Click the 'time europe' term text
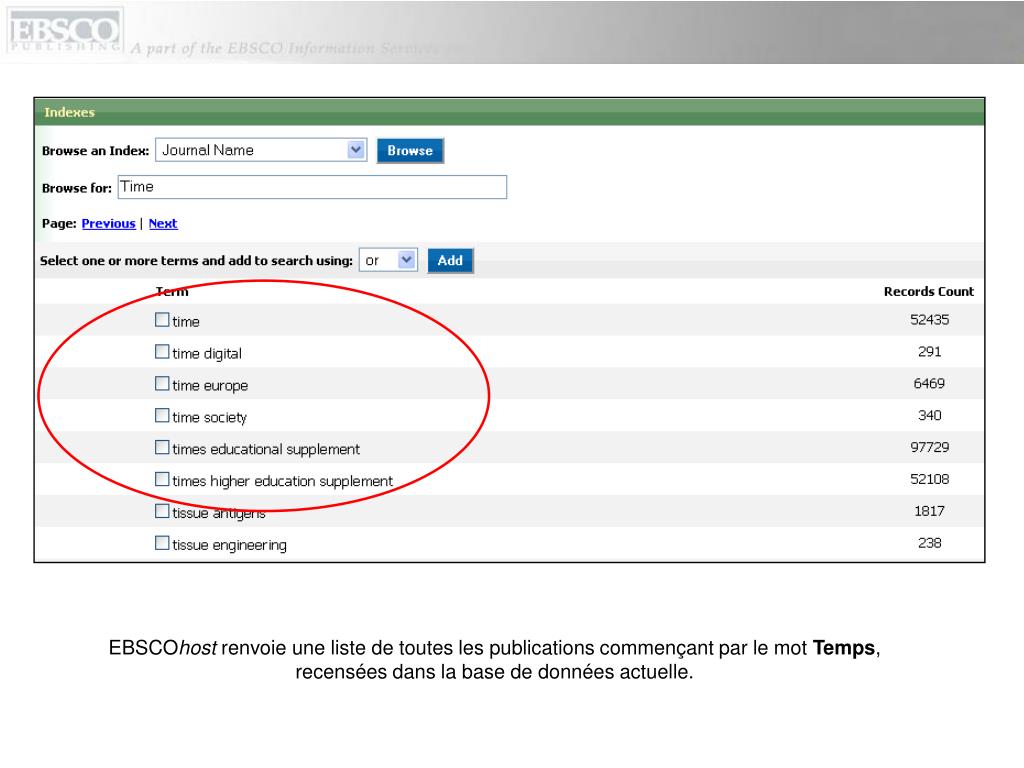Viewport: 1024px width, 768px height. point(210,385)
